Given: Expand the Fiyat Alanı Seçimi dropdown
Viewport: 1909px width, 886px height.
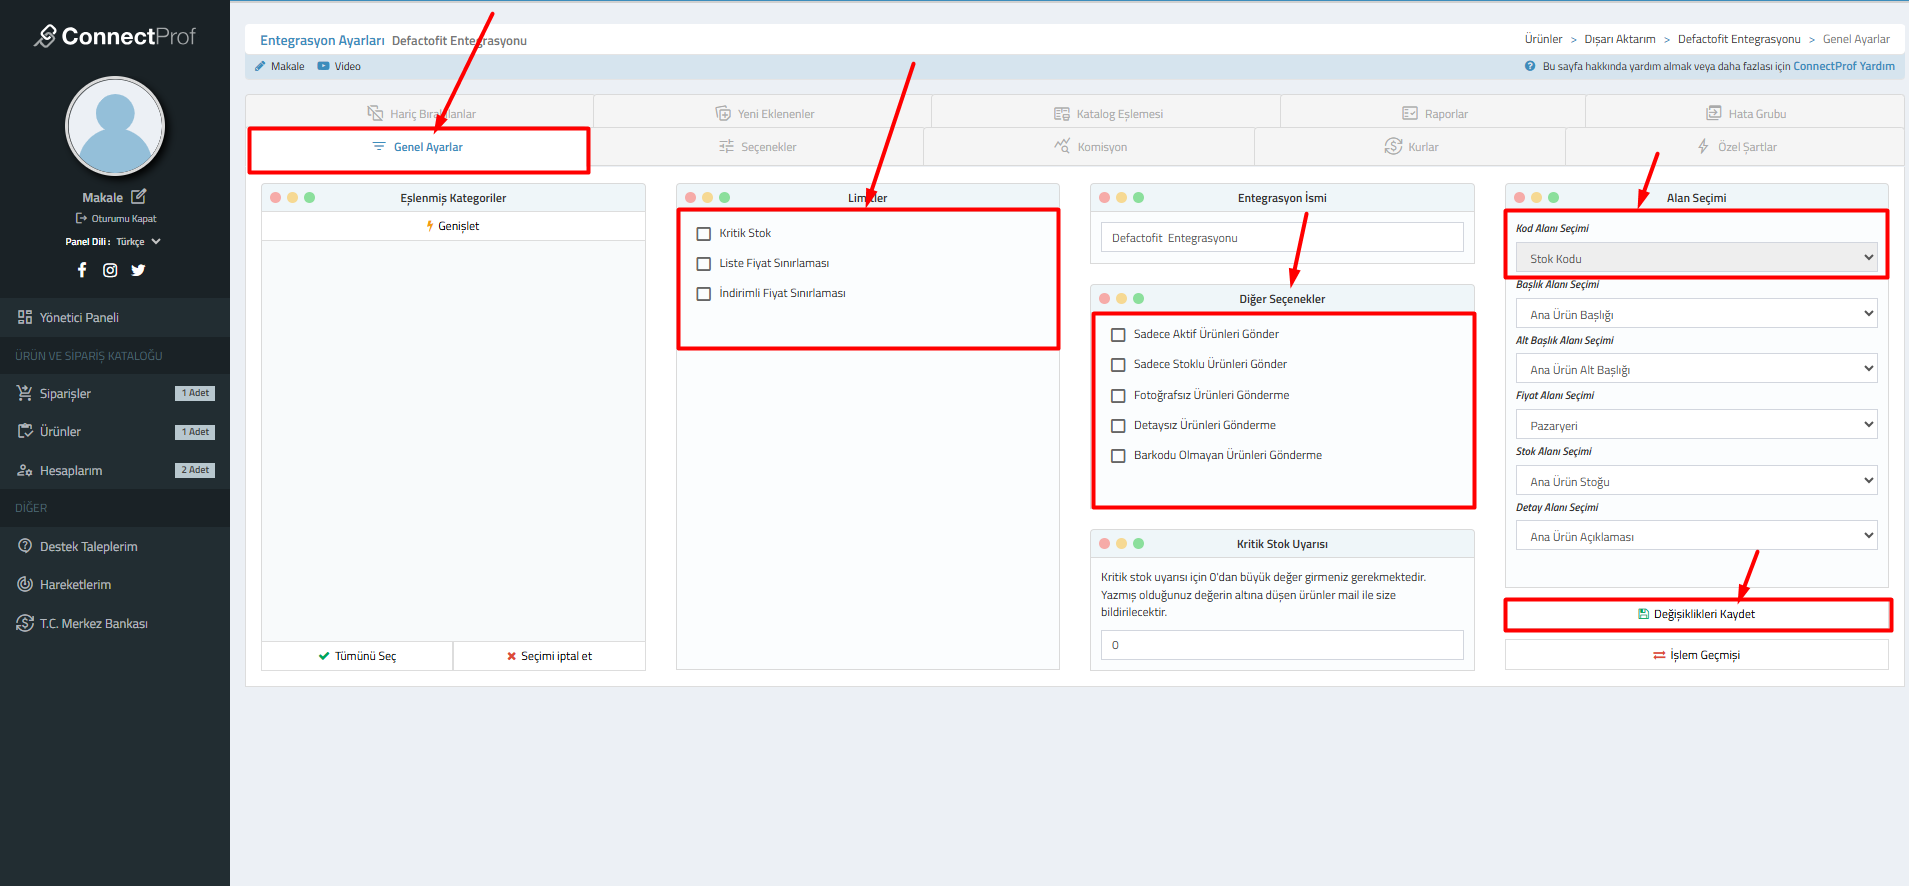Looking at the screenshot, I should 1696,425.
